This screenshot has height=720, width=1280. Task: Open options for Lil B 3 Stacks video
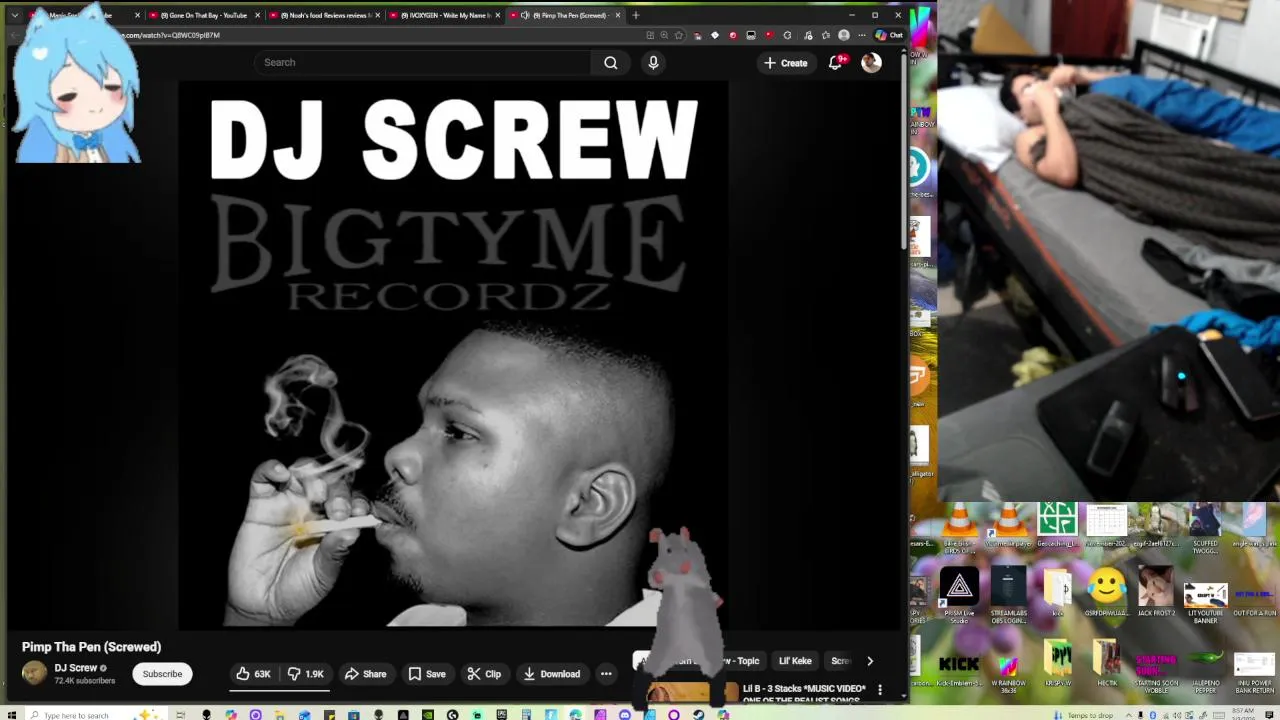click(x=880, y=690)
